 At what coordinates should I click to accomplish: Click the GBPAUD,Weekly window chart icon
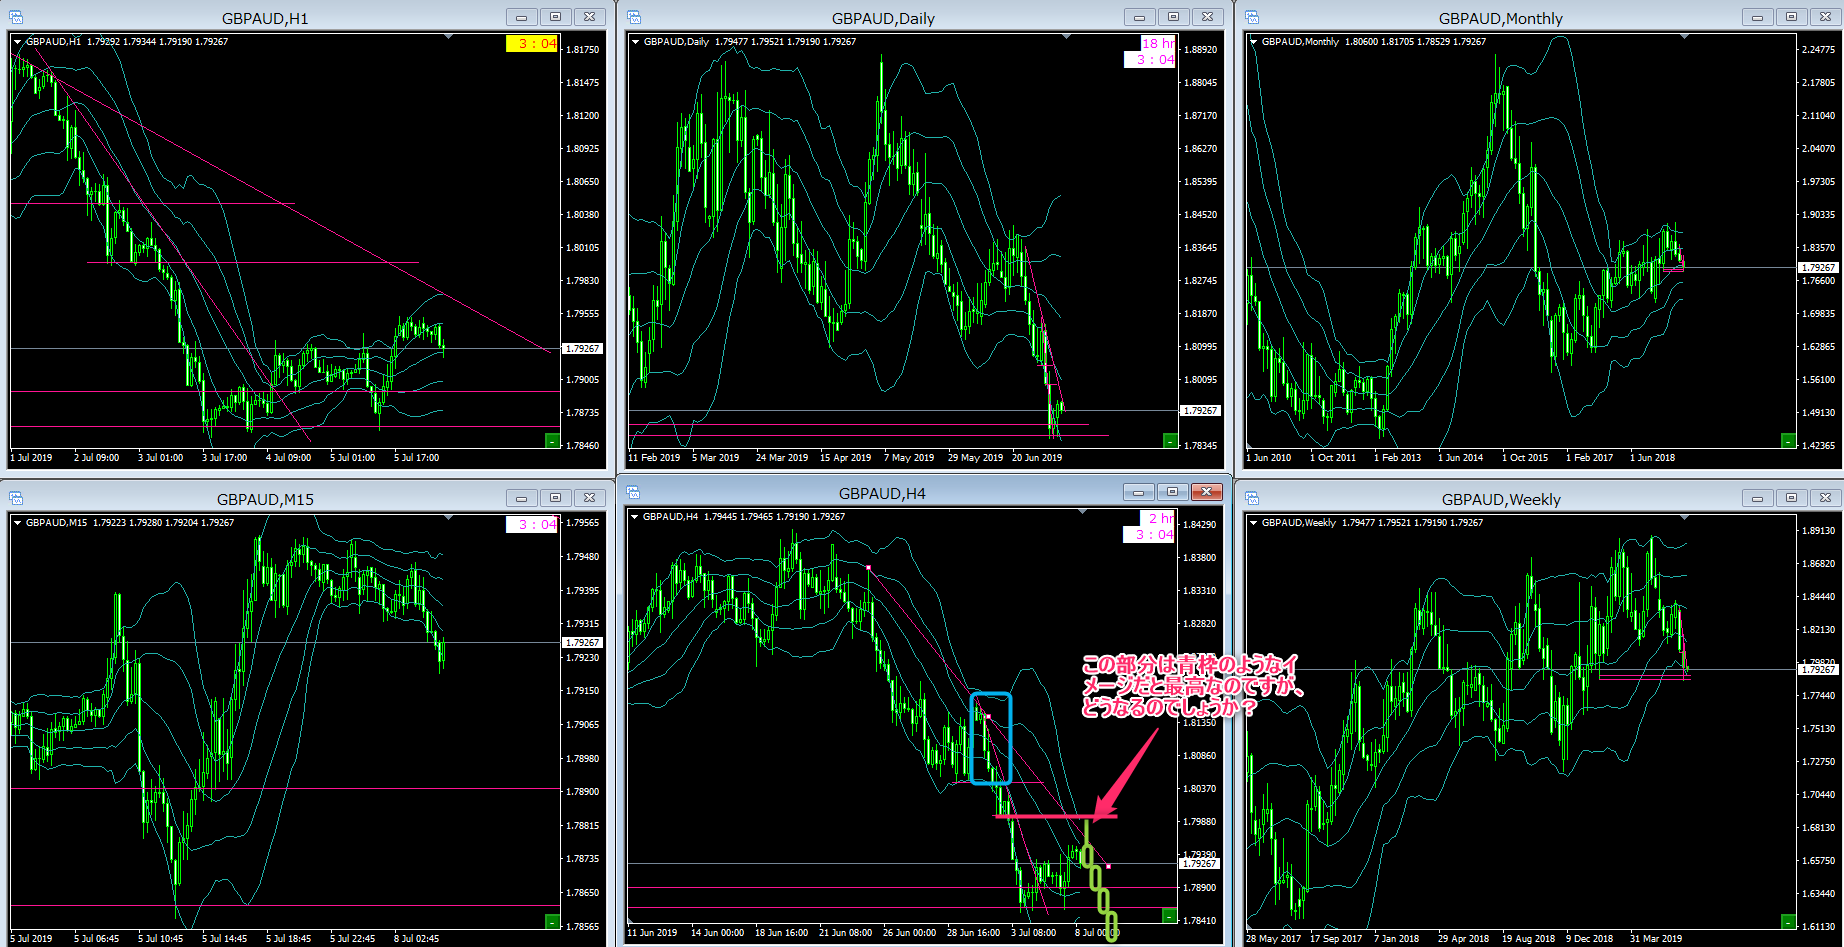click(1252, 498)
